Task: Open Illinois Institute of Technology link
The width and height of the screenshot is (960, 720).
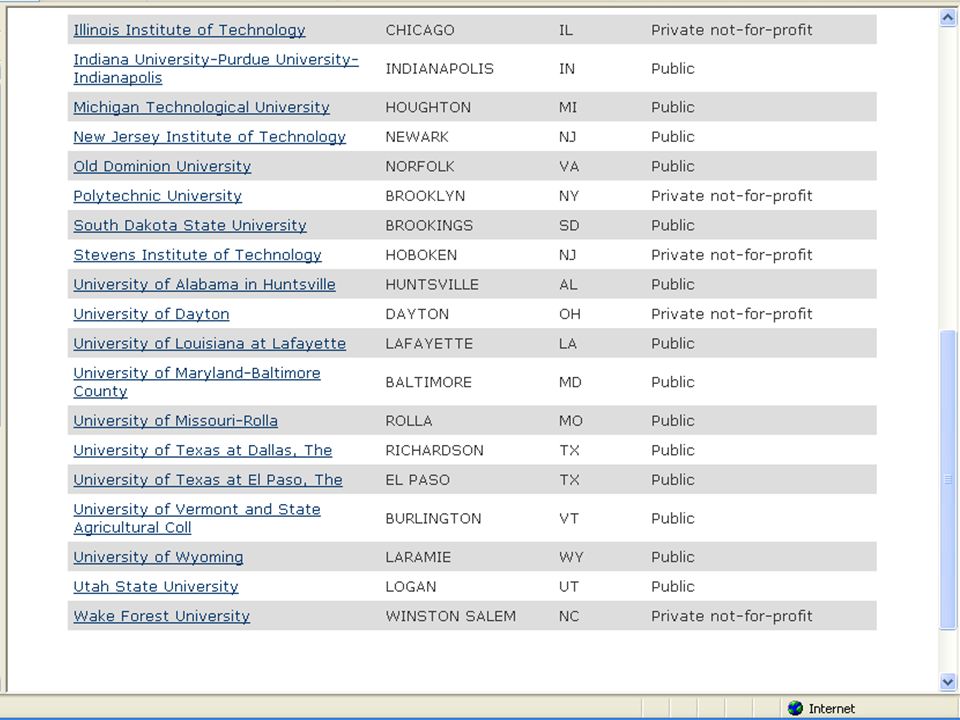Action: point(189,30)
